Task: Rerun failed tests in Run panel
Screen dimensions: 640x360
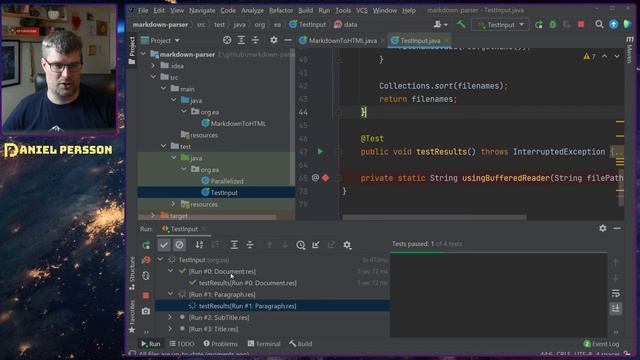Action: [146, 260]
